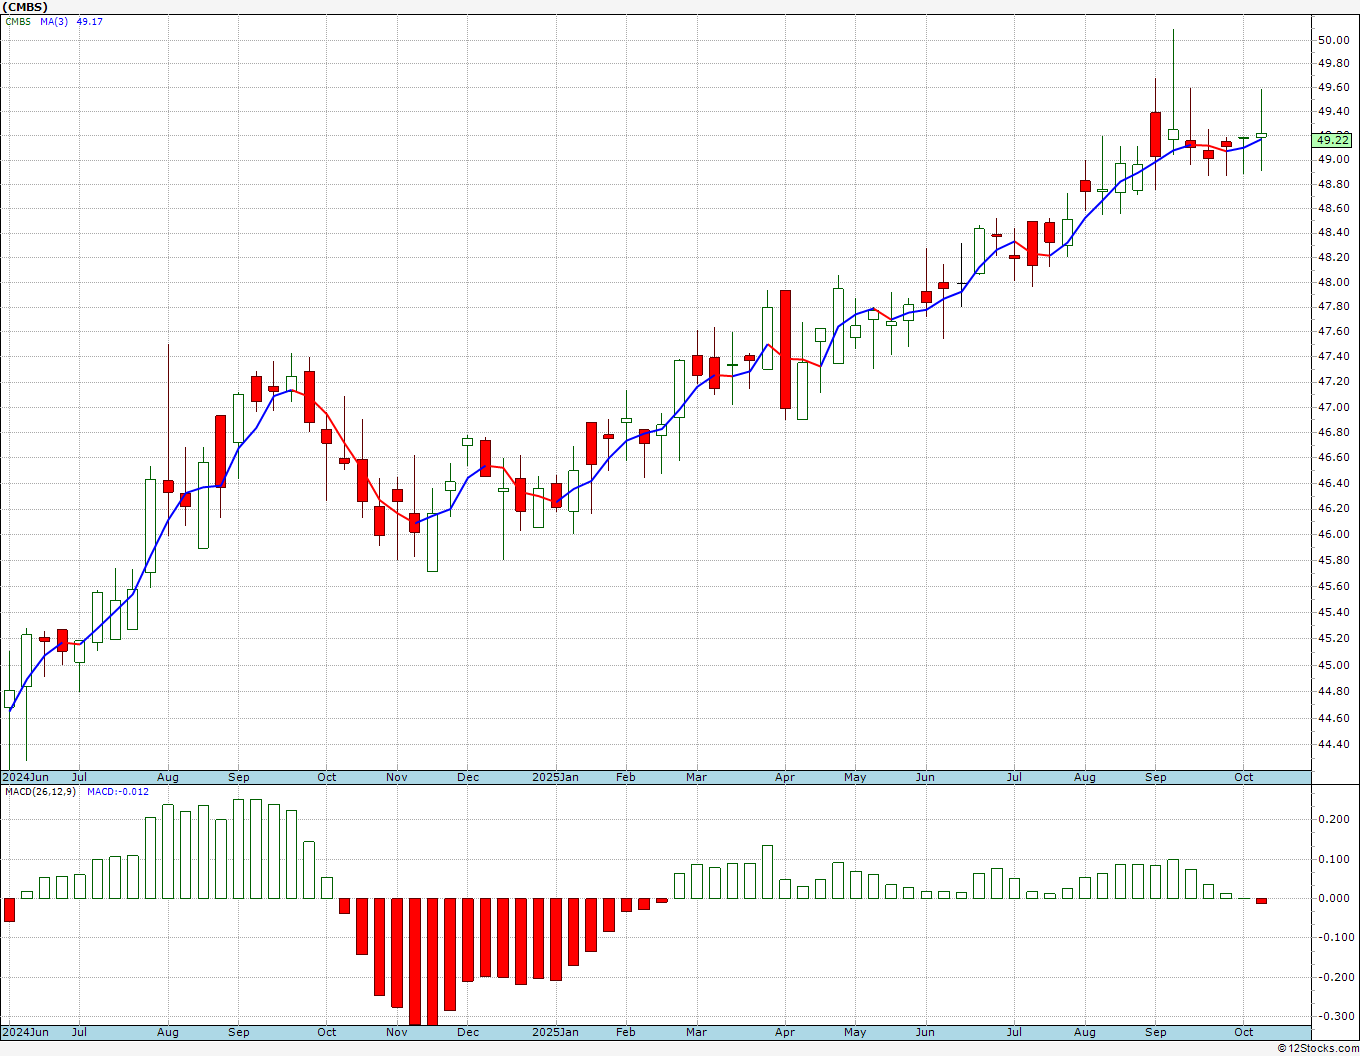Click "Feb" on the MACD panel time axis
This screenshot has width=1360, height=1056.
tap(626, 1032)
